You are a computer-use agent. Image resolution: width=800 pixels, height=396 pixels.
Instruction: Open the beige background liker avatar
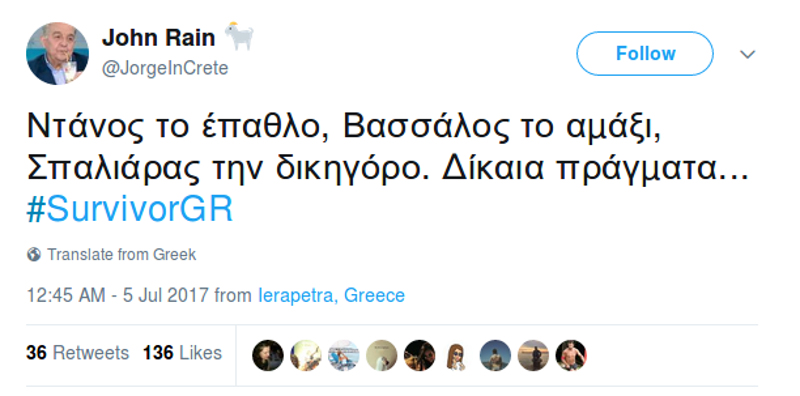(x=382, y=355)
